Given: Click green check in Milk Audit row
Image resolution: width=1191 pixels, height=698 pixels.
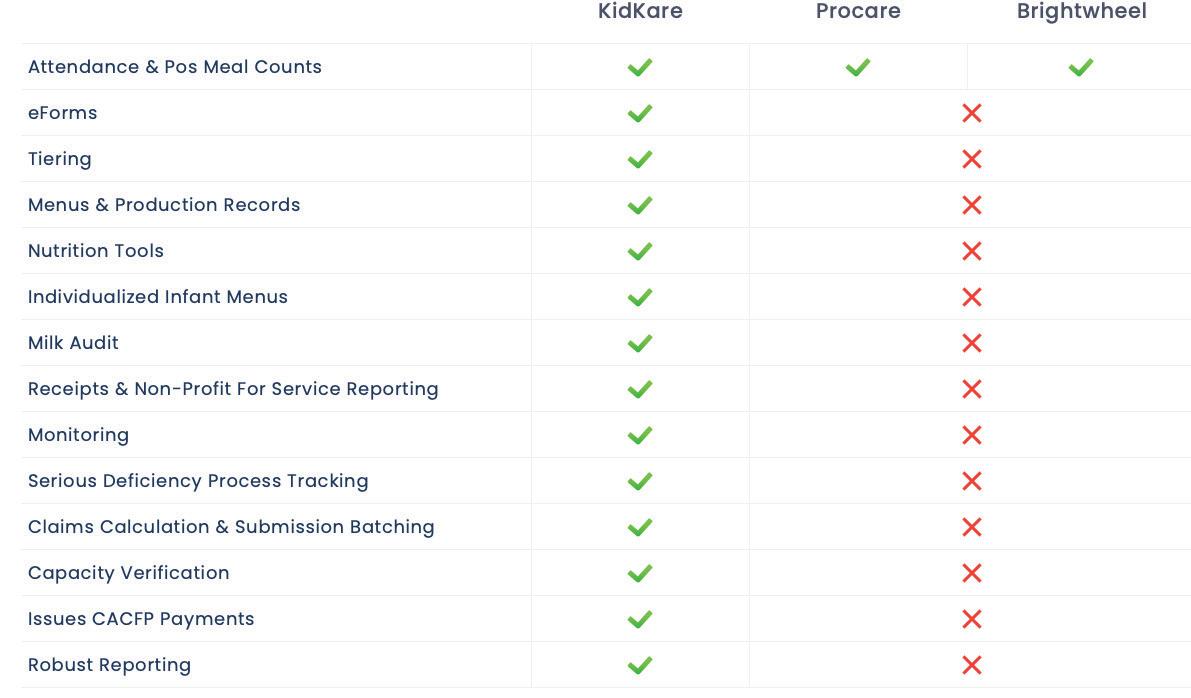Looking at the screenshot, I should [640, 343].
